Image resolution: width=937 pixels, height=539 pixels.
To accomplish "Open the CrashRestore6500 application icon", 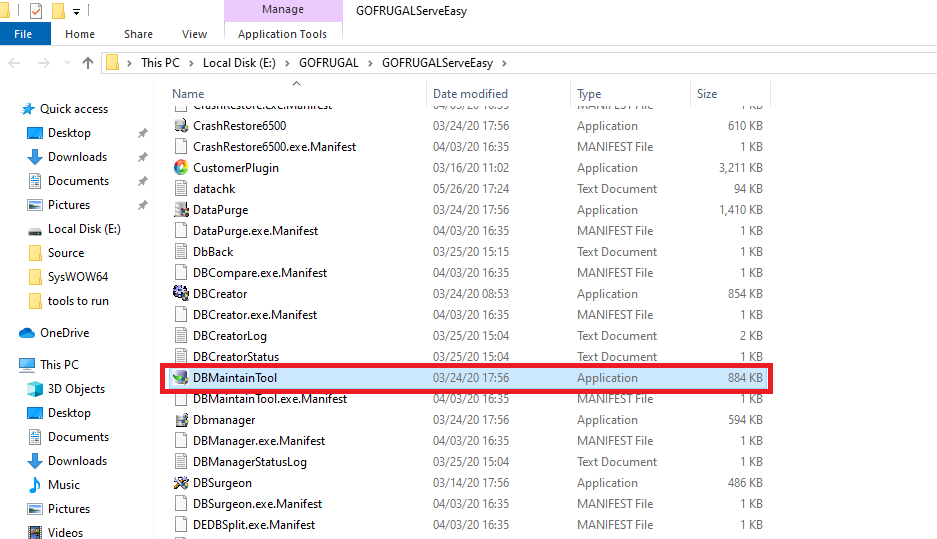I will [181, 125].
